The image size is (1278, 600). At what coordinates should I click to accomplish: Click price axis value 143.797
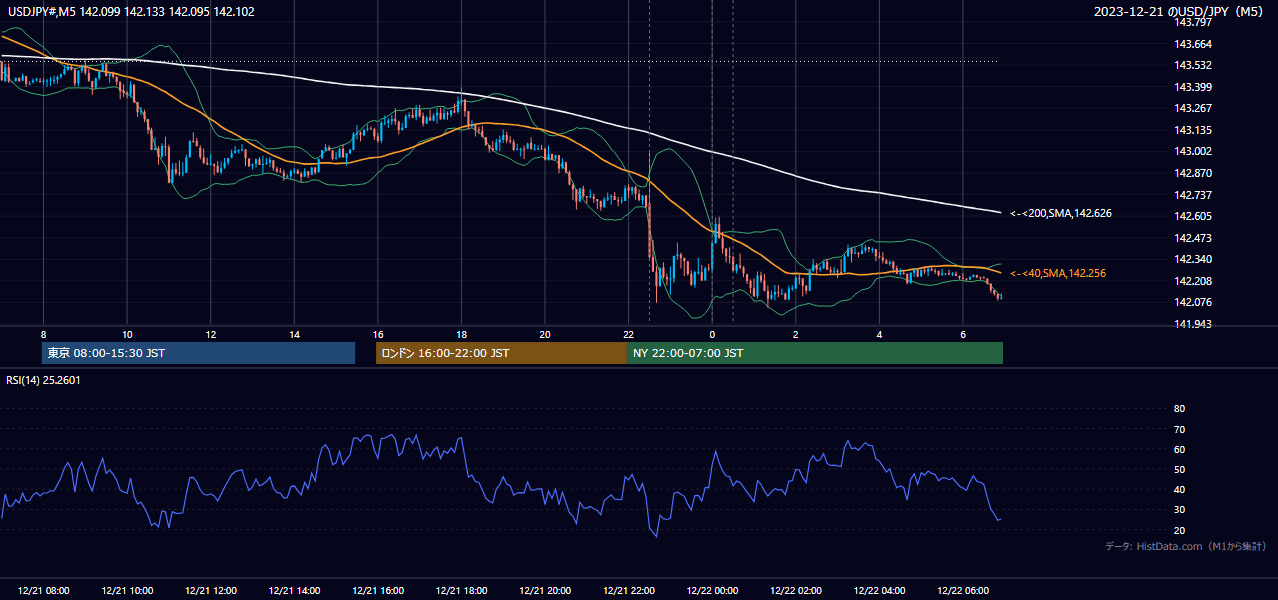click(x=1192, y=22)
